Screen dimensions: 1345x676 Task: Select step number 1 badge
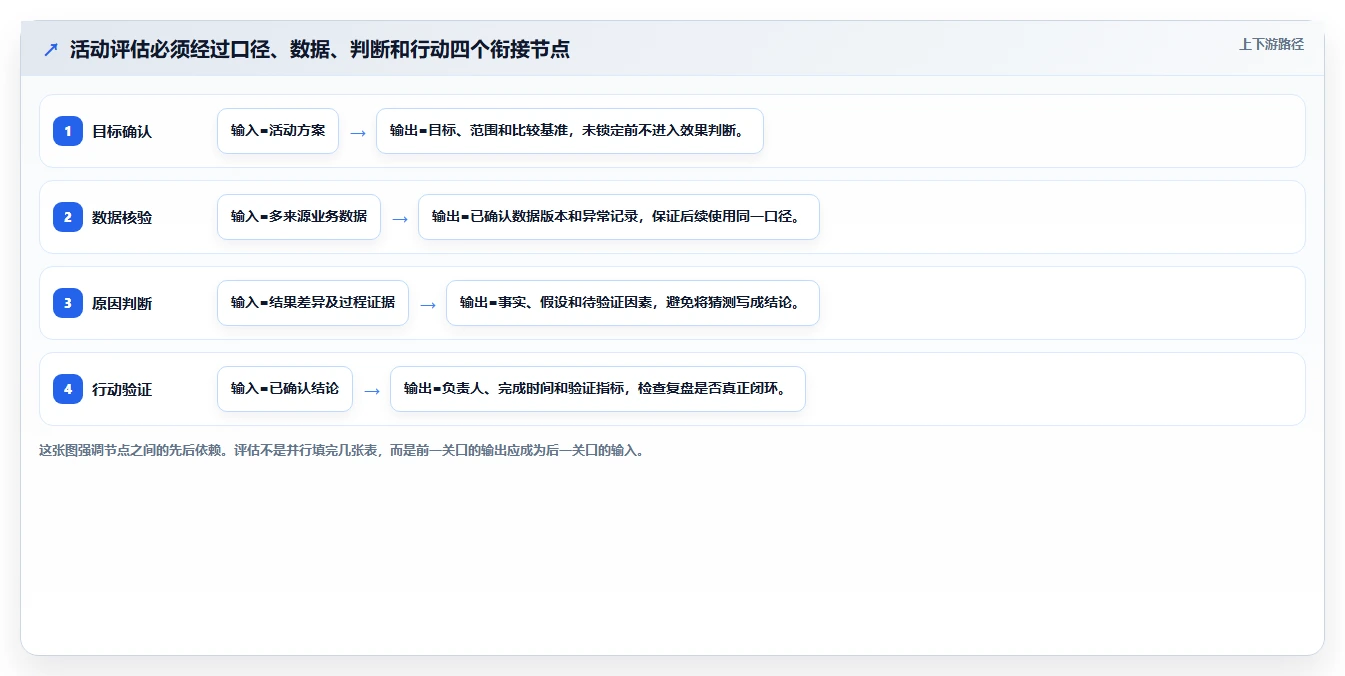pyautogui.click(x=68, y=131)
